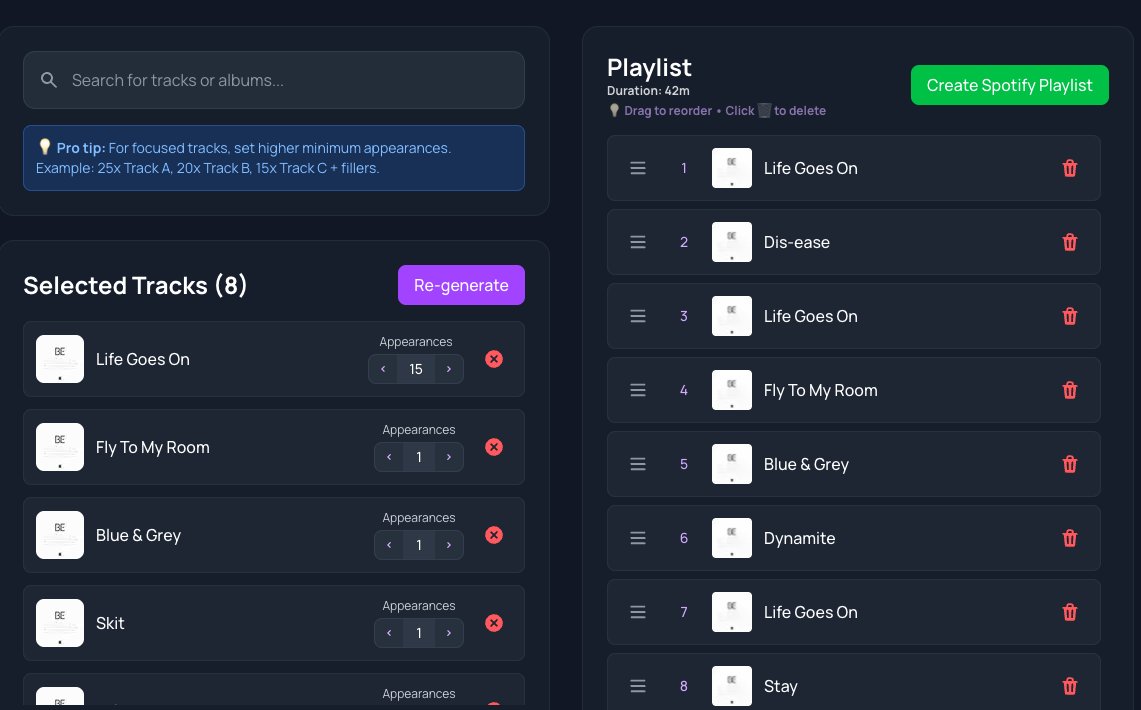This screenshot has height=710, width=1141.
Task: Grab drag handle for playlist Fly To My Room
Action: click(637, 390)
